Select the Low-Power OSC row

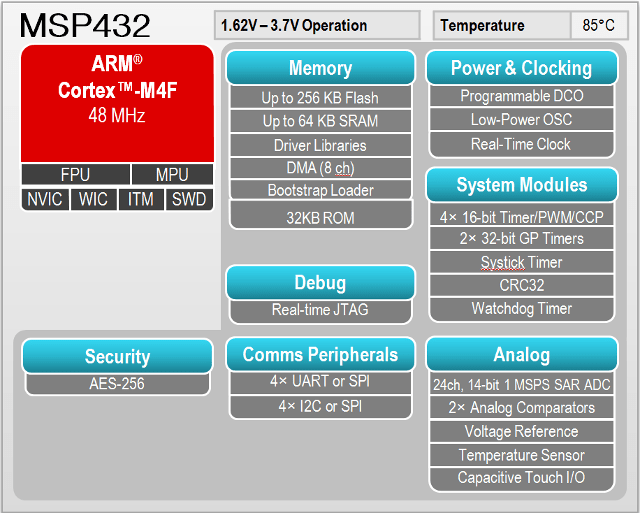[x=522, y=120]
